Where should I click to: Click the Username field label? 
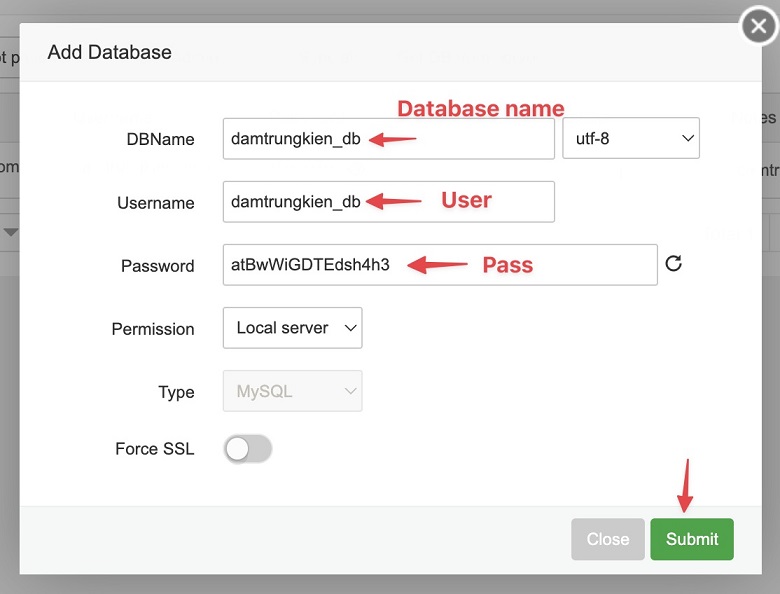[x=156, y=203]
